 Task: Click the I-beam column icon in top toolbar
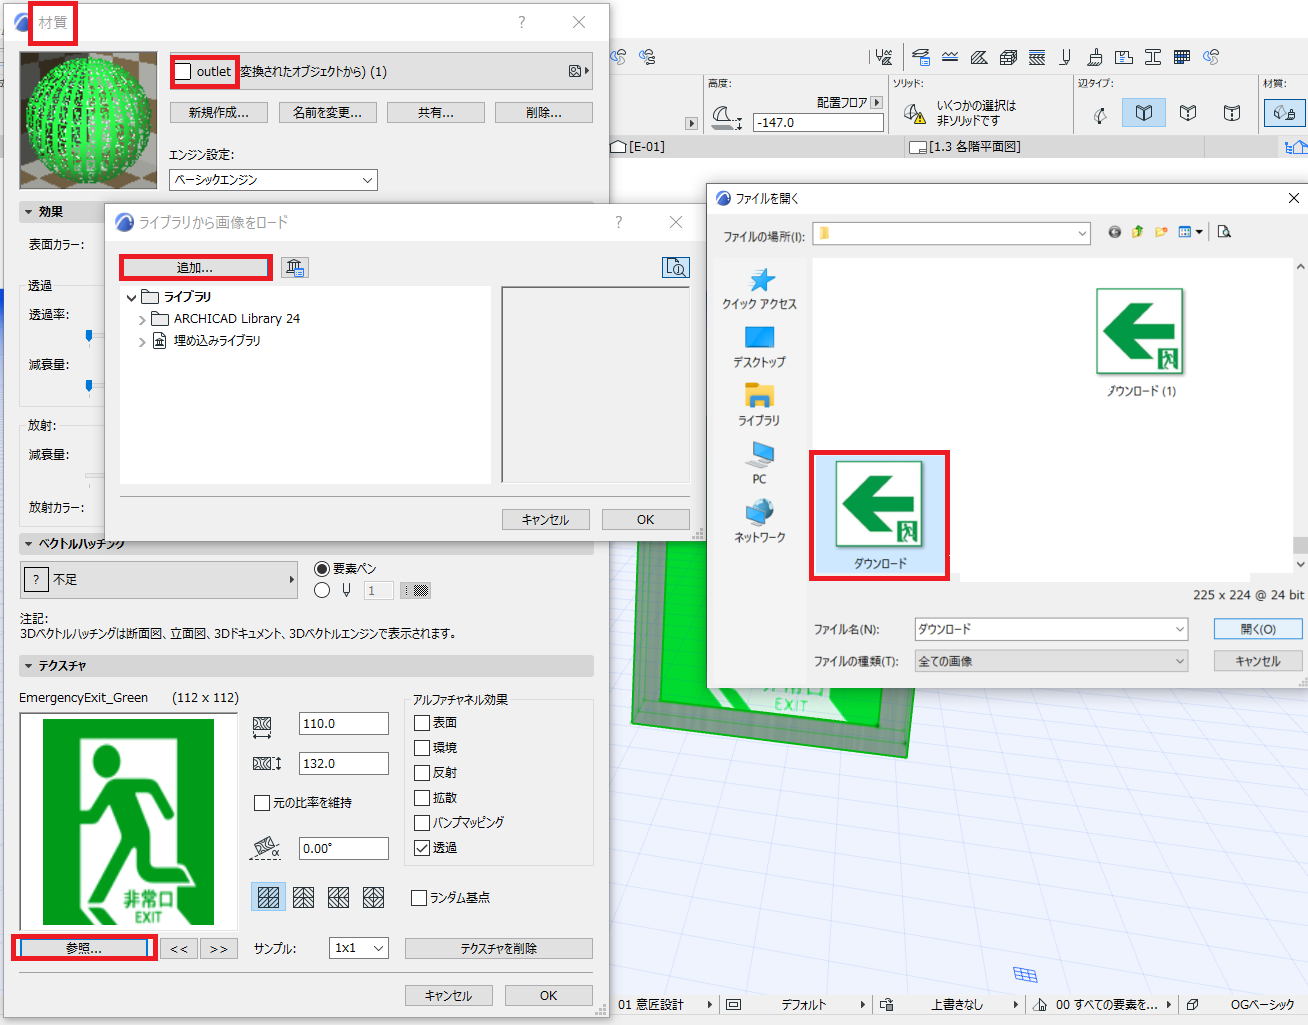click(1152, 57)
